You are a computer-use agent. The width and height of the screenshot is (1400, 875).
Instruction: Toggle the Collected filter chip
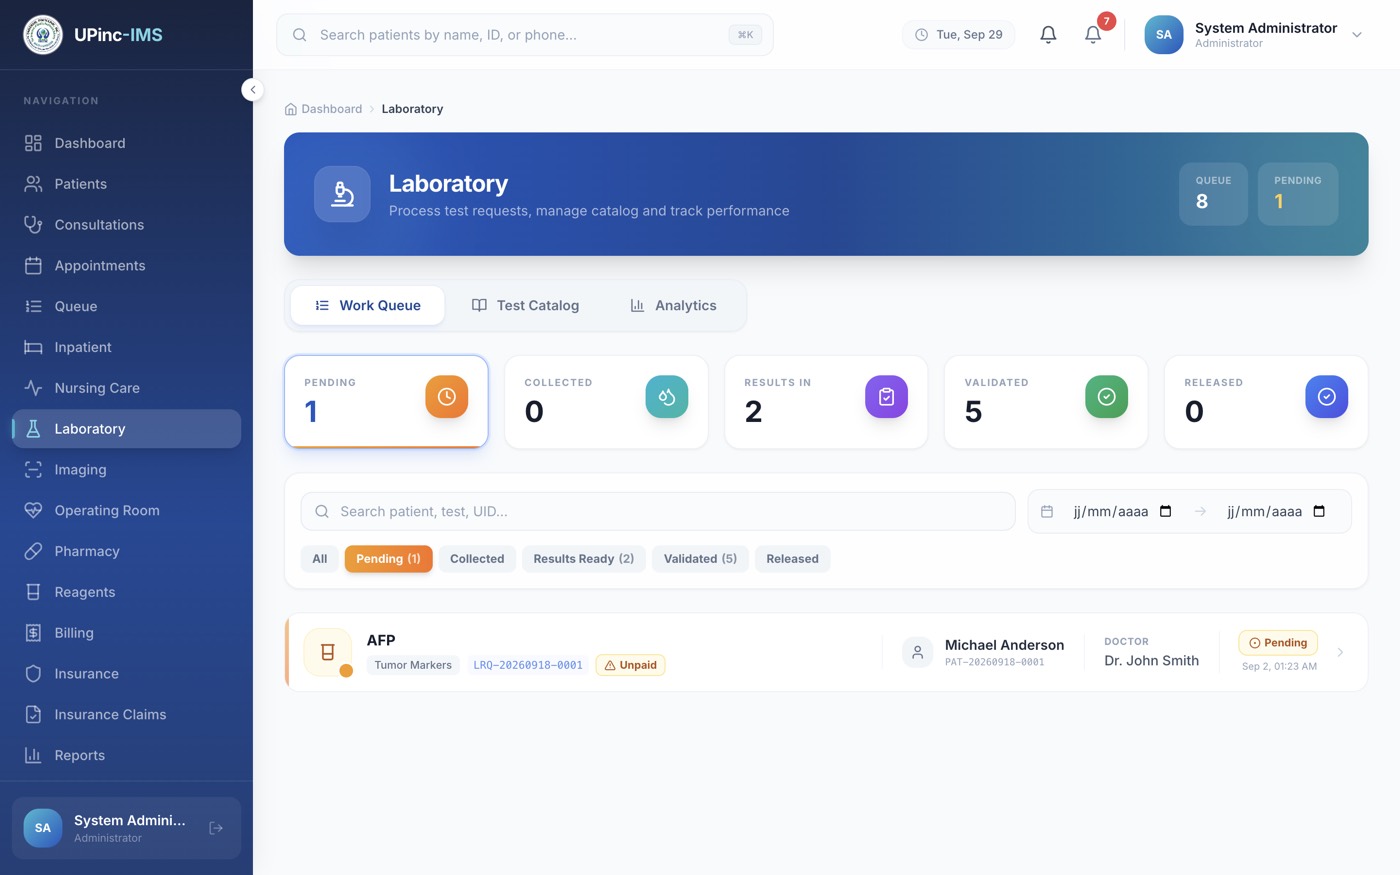coord(477,559)
